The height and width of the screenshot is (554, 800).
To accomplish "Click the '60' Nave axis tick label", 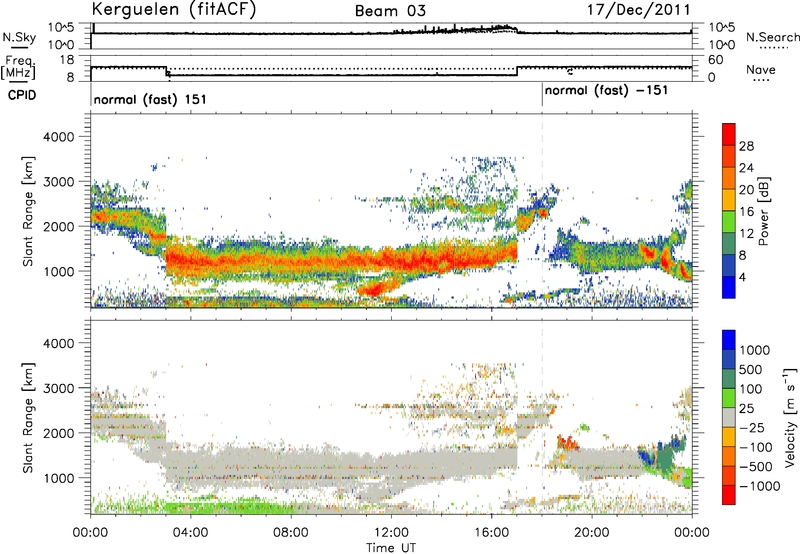I will pyautogui.click(x=715, y=60).
